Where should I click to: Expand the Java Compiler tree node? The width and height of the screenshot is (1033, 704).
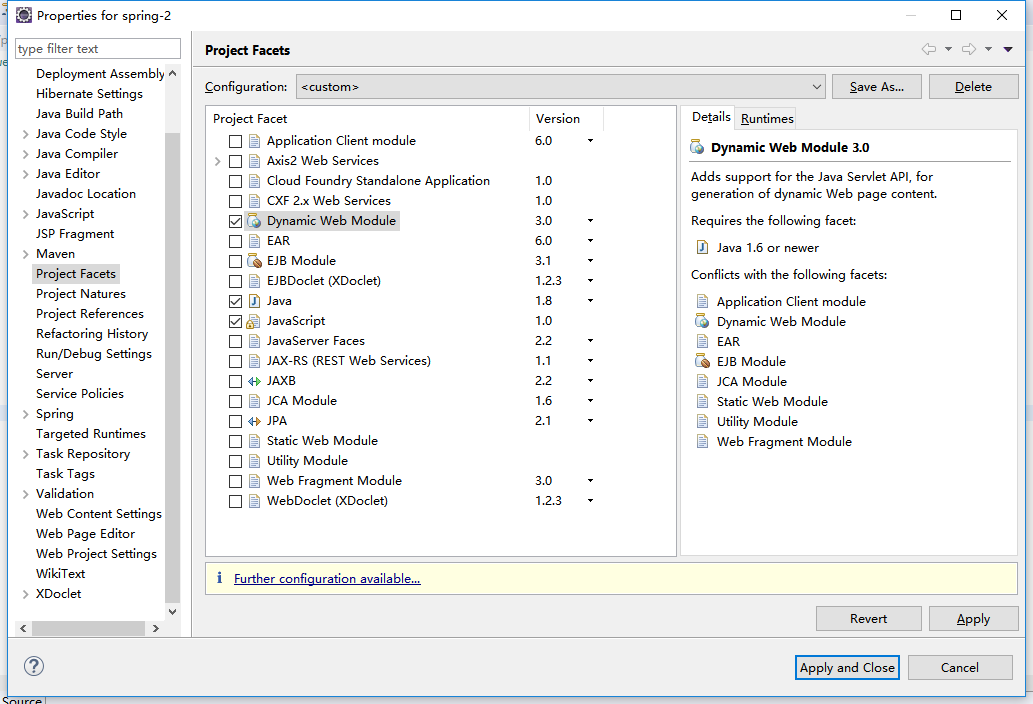point(26,154)
